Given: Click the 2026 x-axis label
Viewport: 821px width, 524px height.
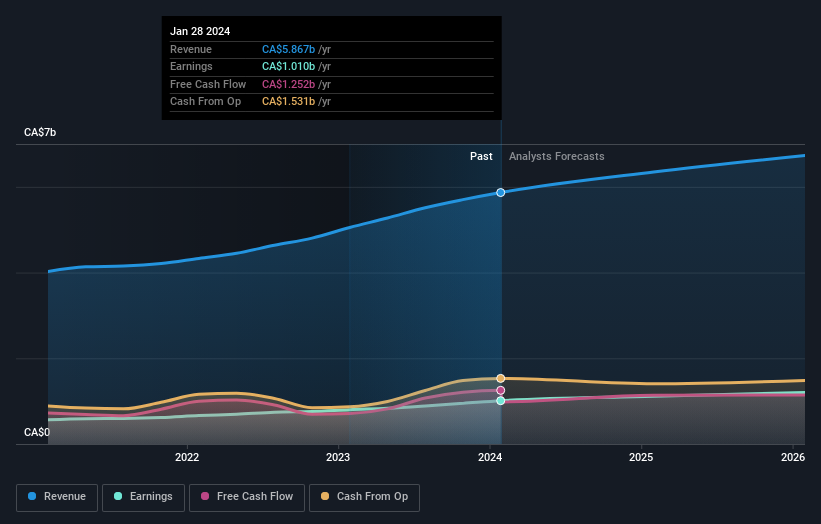Looking at the screenshot, I should pyautogui.click(x=793, y=458).
